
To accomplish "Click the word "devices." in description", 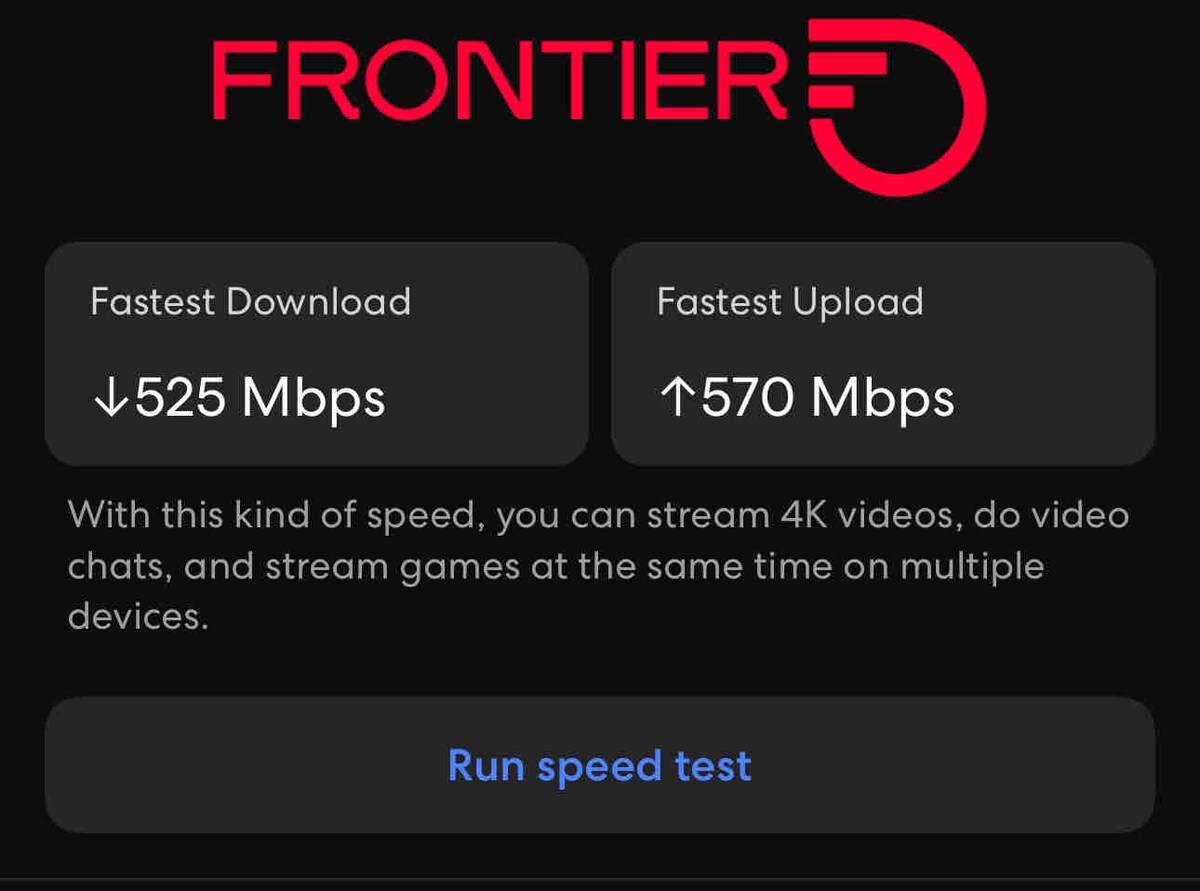I will (x=138, y=616).
